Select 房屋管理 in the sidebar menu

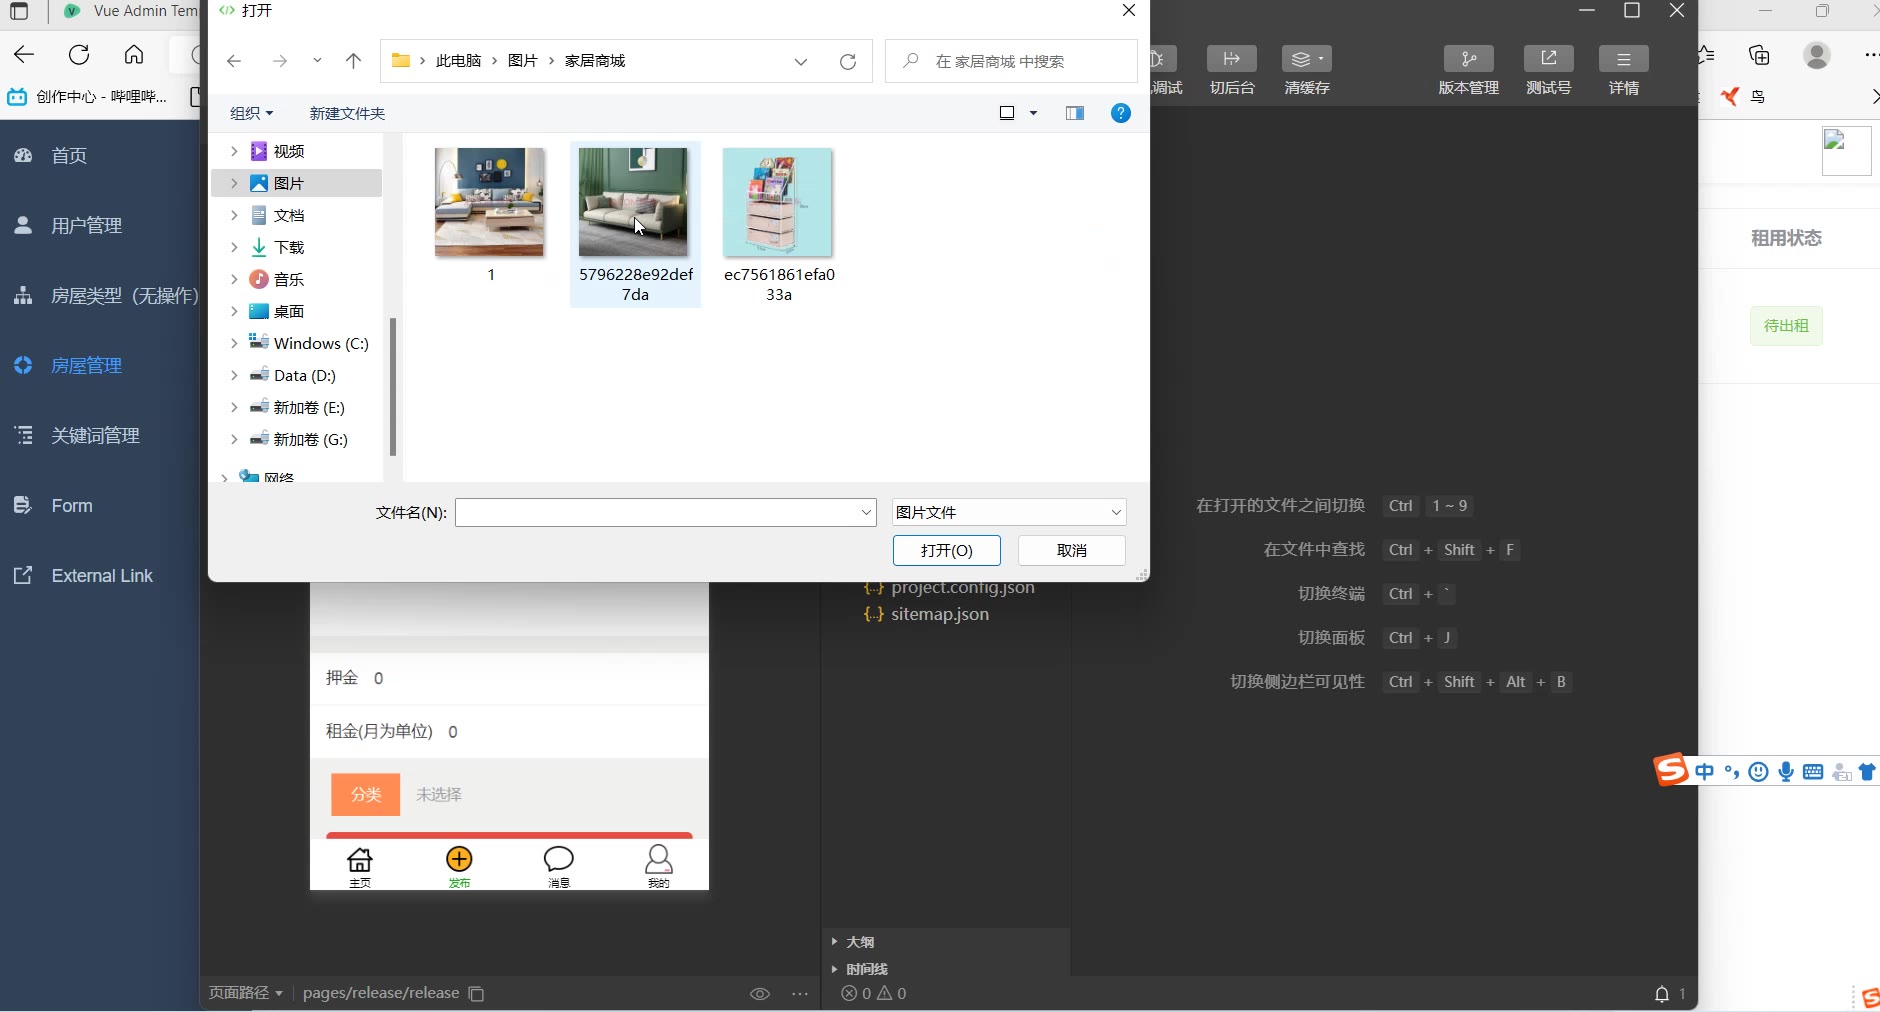tap(86, 366)
